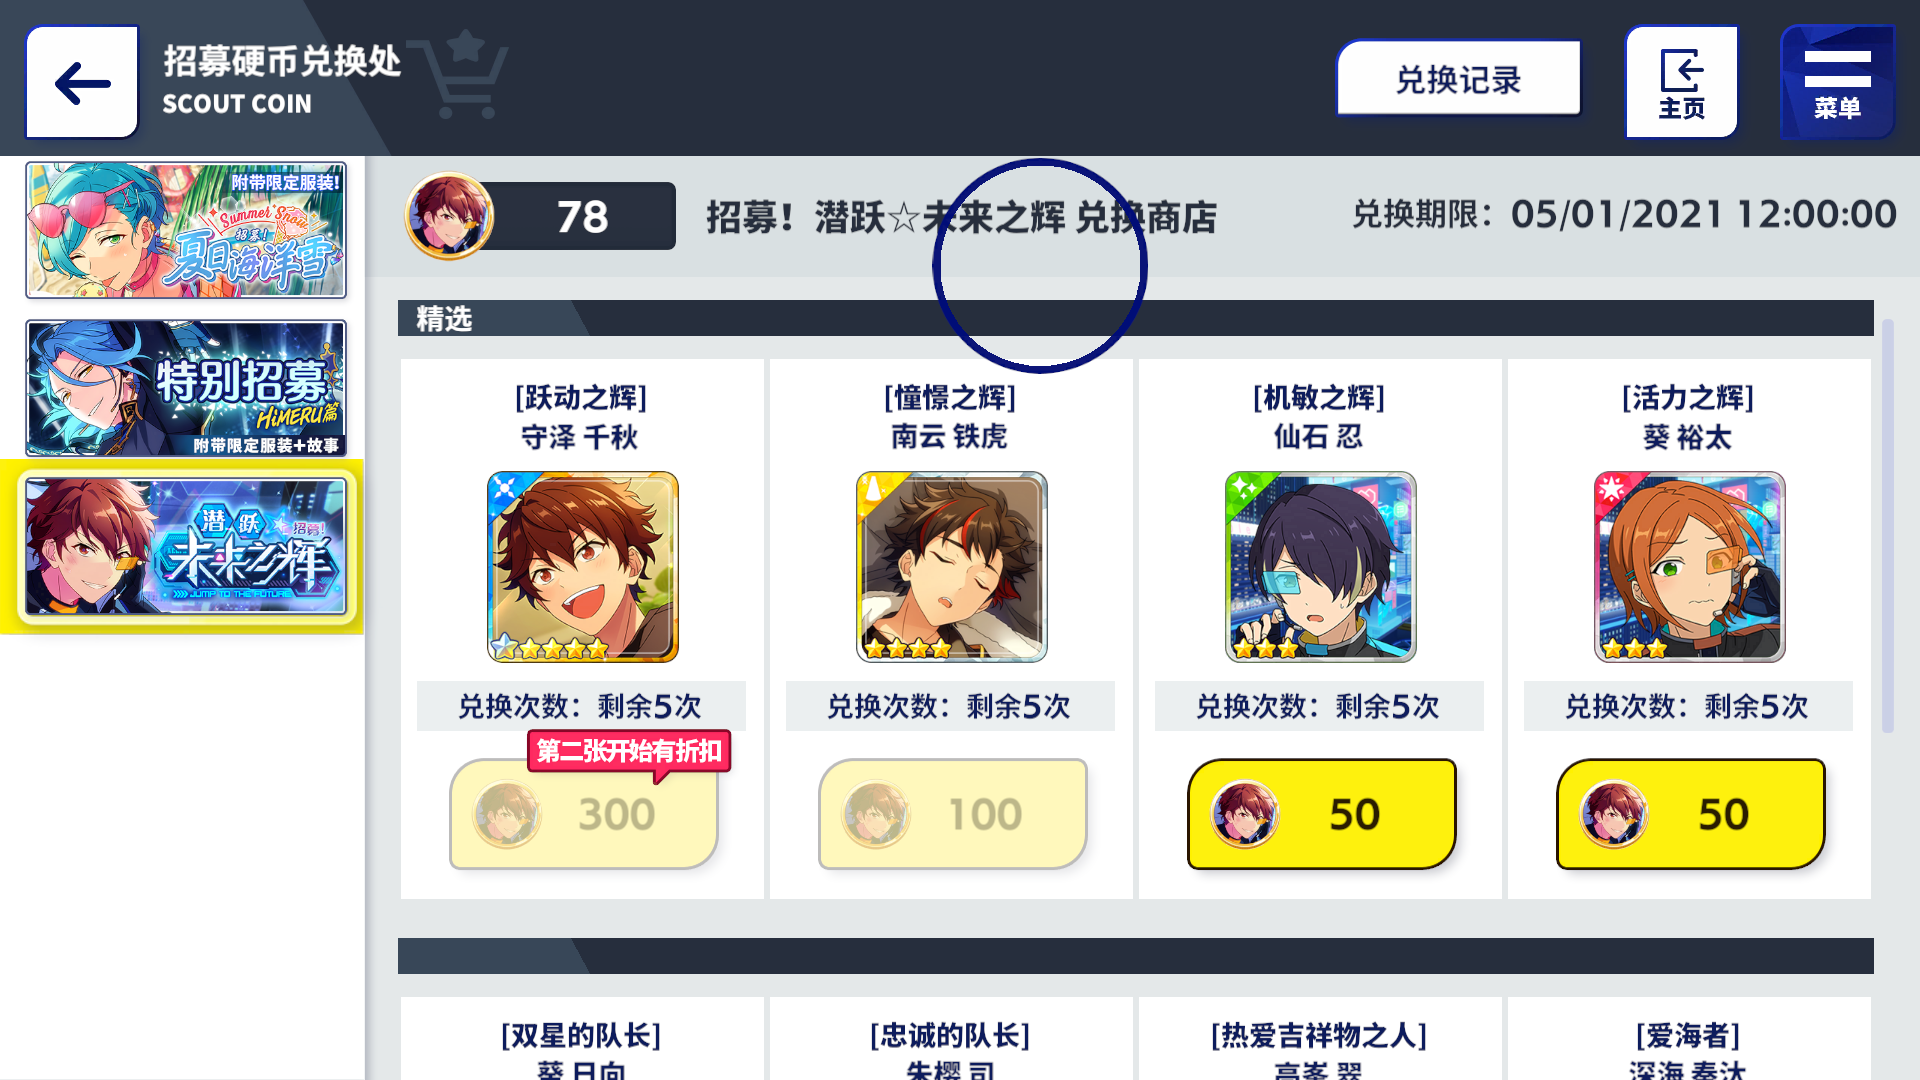1920x1080 pixels.
Task: Select the 特别招募 HiMERU banner tab
Action: click(186, 388)
